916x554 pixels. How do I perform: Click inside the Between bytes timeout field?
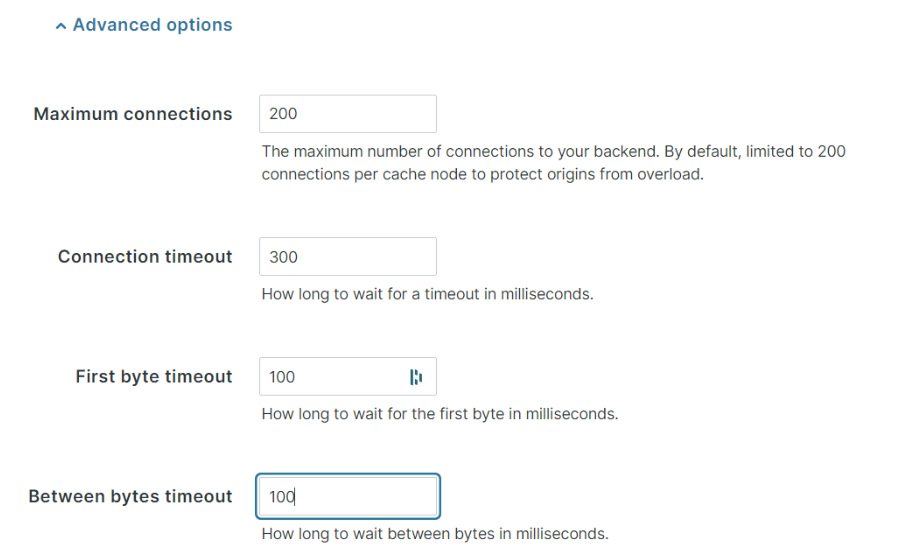(x=348, y=496)
